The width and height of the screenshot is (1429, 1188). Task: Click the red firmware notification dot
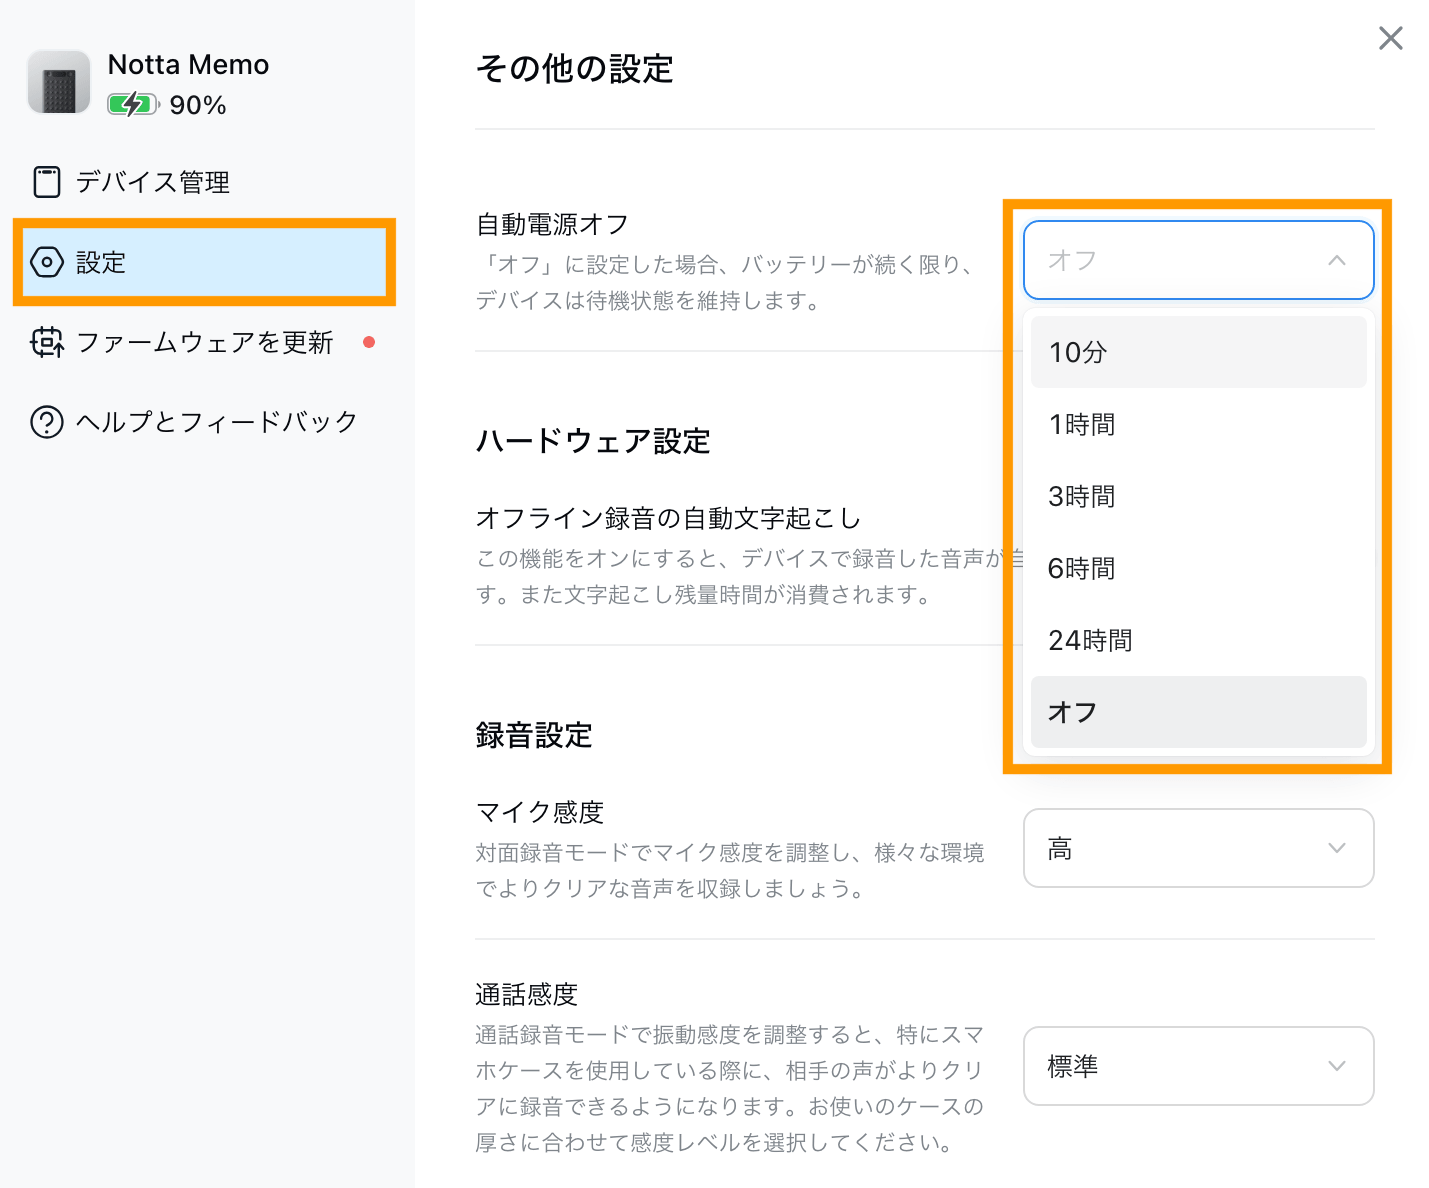tap(369, 342)
